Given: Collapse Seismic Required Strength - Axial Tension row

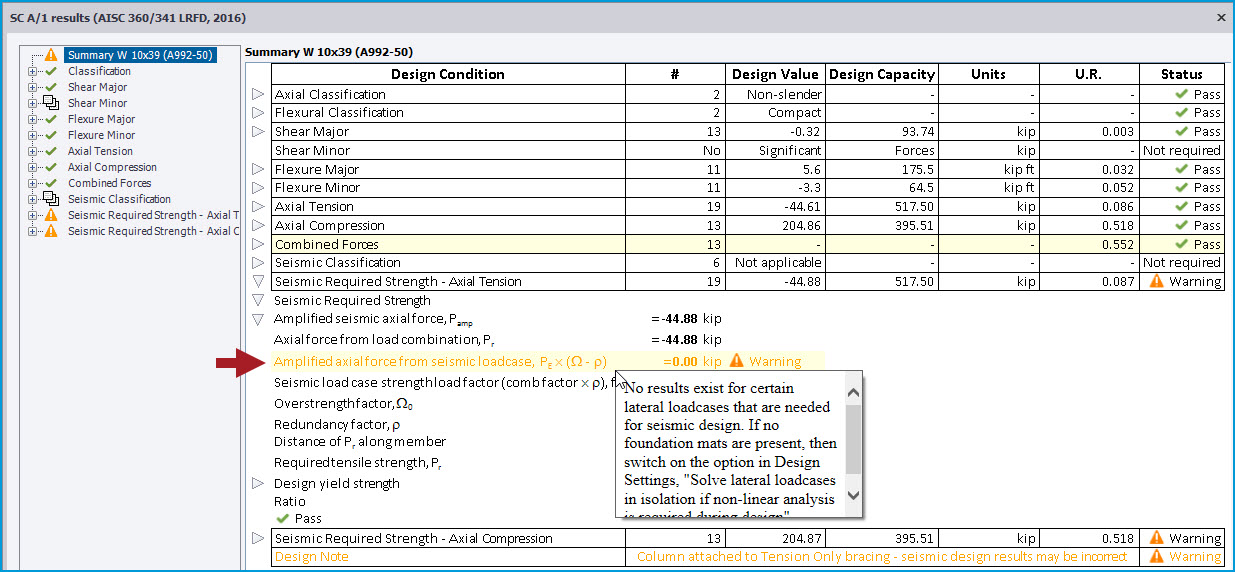Looking at the screenshot, I should pos(258,282).
